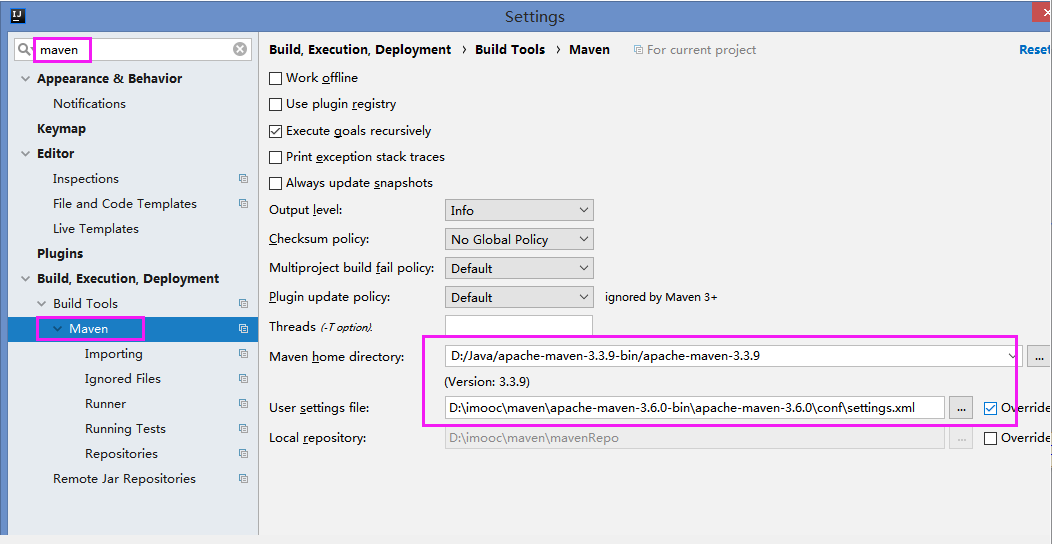Enable Always update snapshots checkbox
The image size is (1052, 544).
275,184
